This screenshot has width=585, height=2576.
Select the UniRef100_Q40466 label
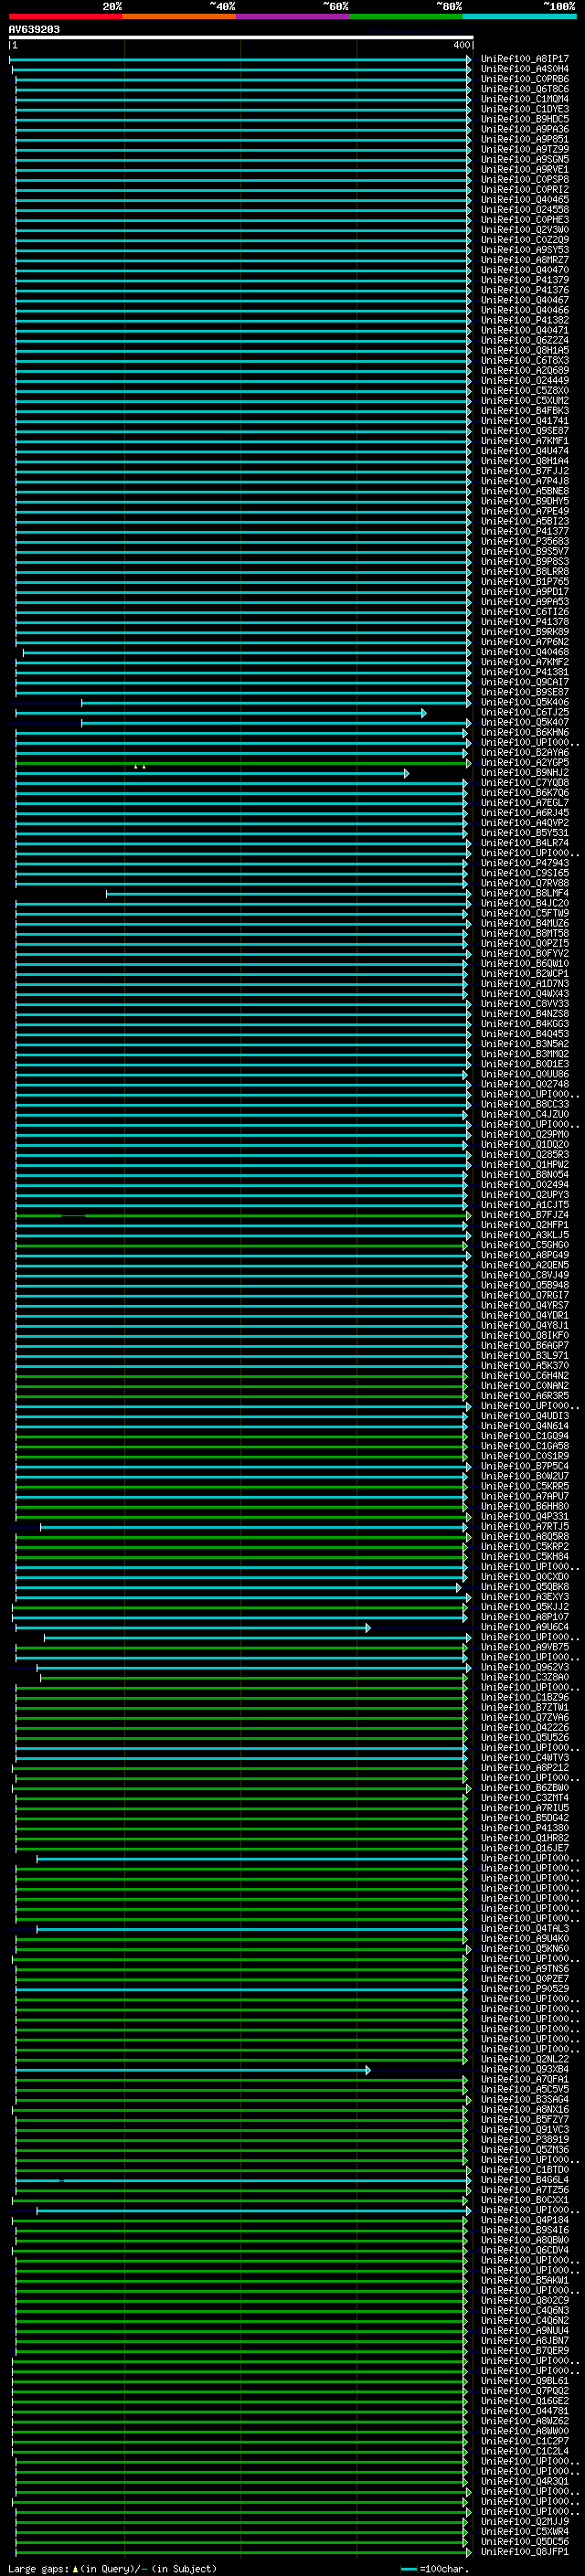(x=525, y=310)
